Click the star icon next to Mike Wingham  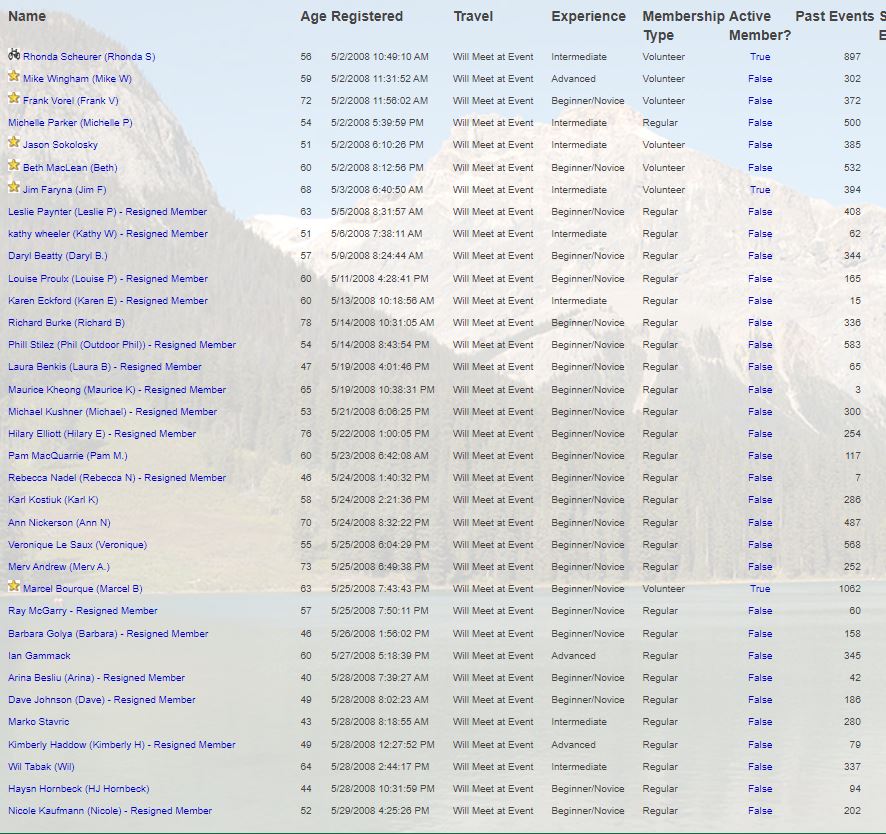coord(14,76)
